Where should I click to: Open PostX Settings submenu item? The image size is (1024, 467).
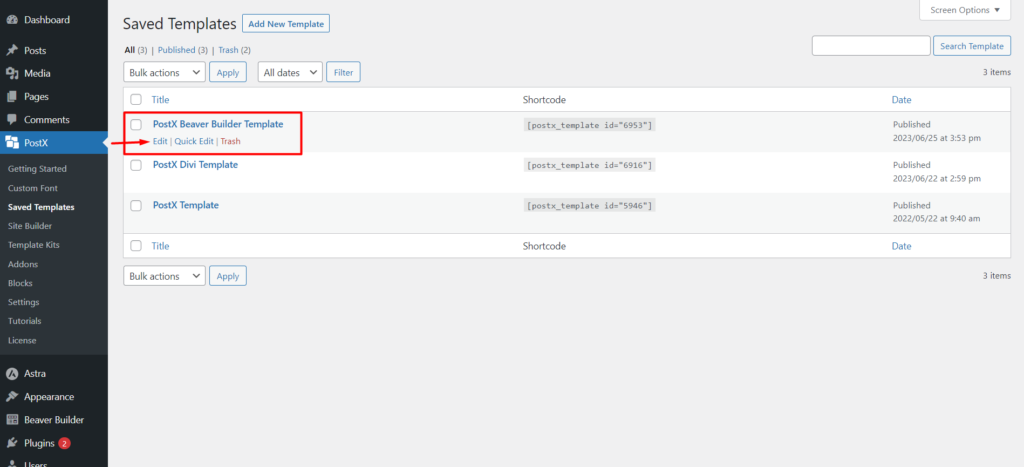pos(24,302)
